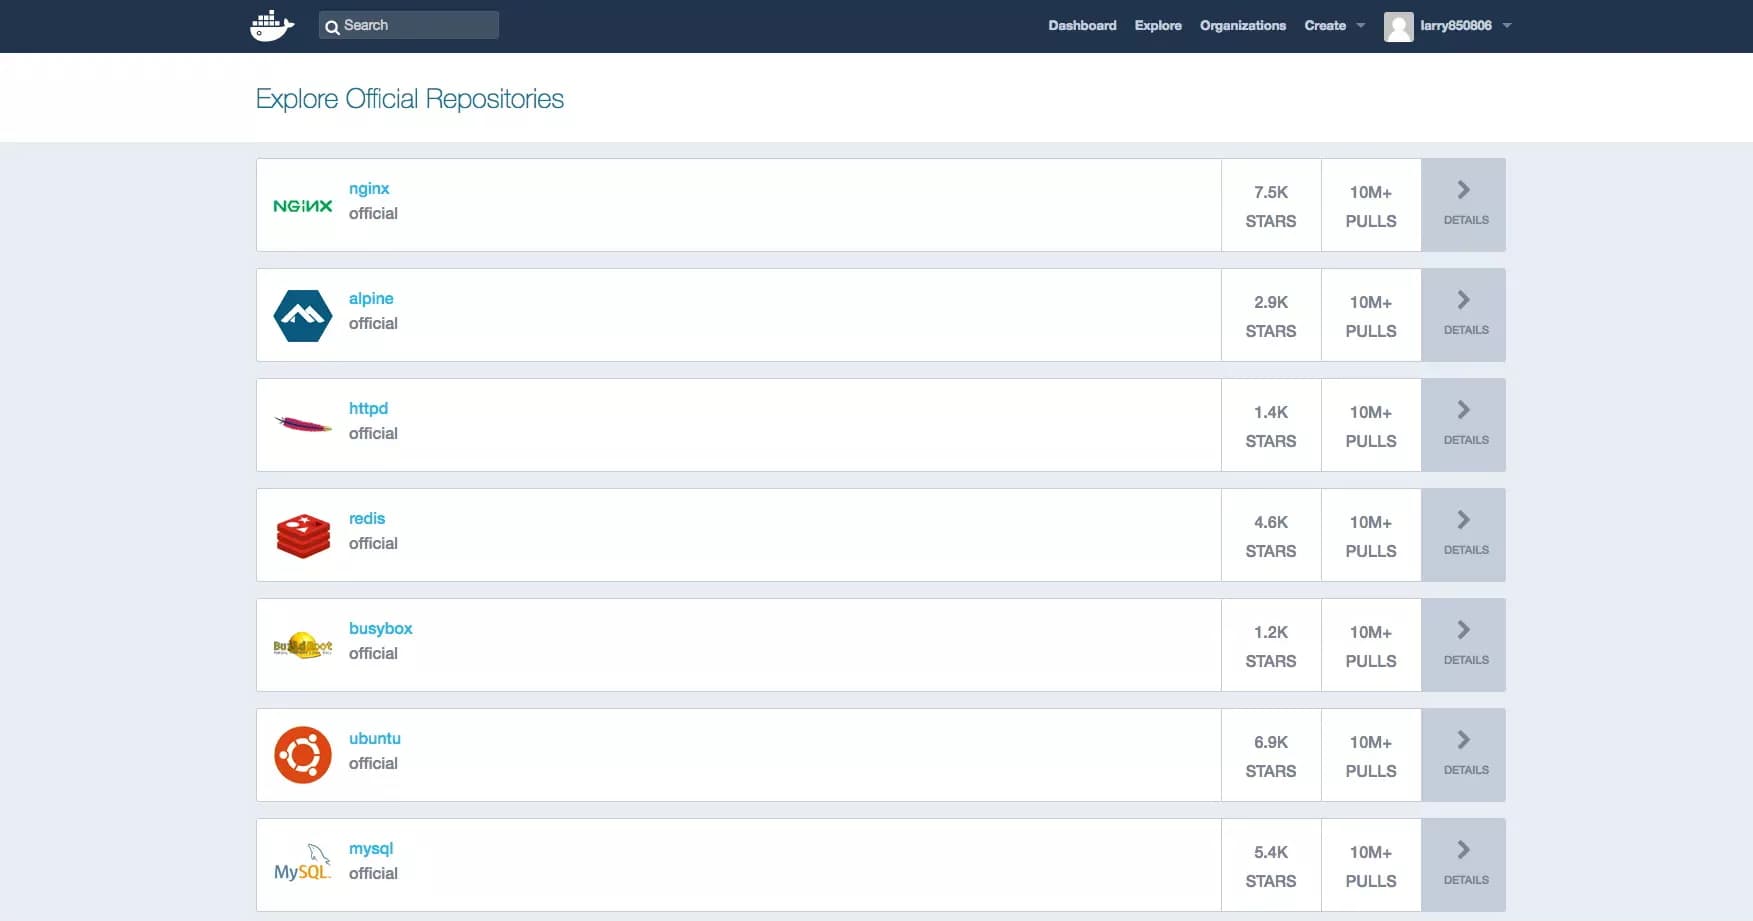Select the Explore navigation item
This screenshot has height=921, width=1753.
(x=1157, y=25)
